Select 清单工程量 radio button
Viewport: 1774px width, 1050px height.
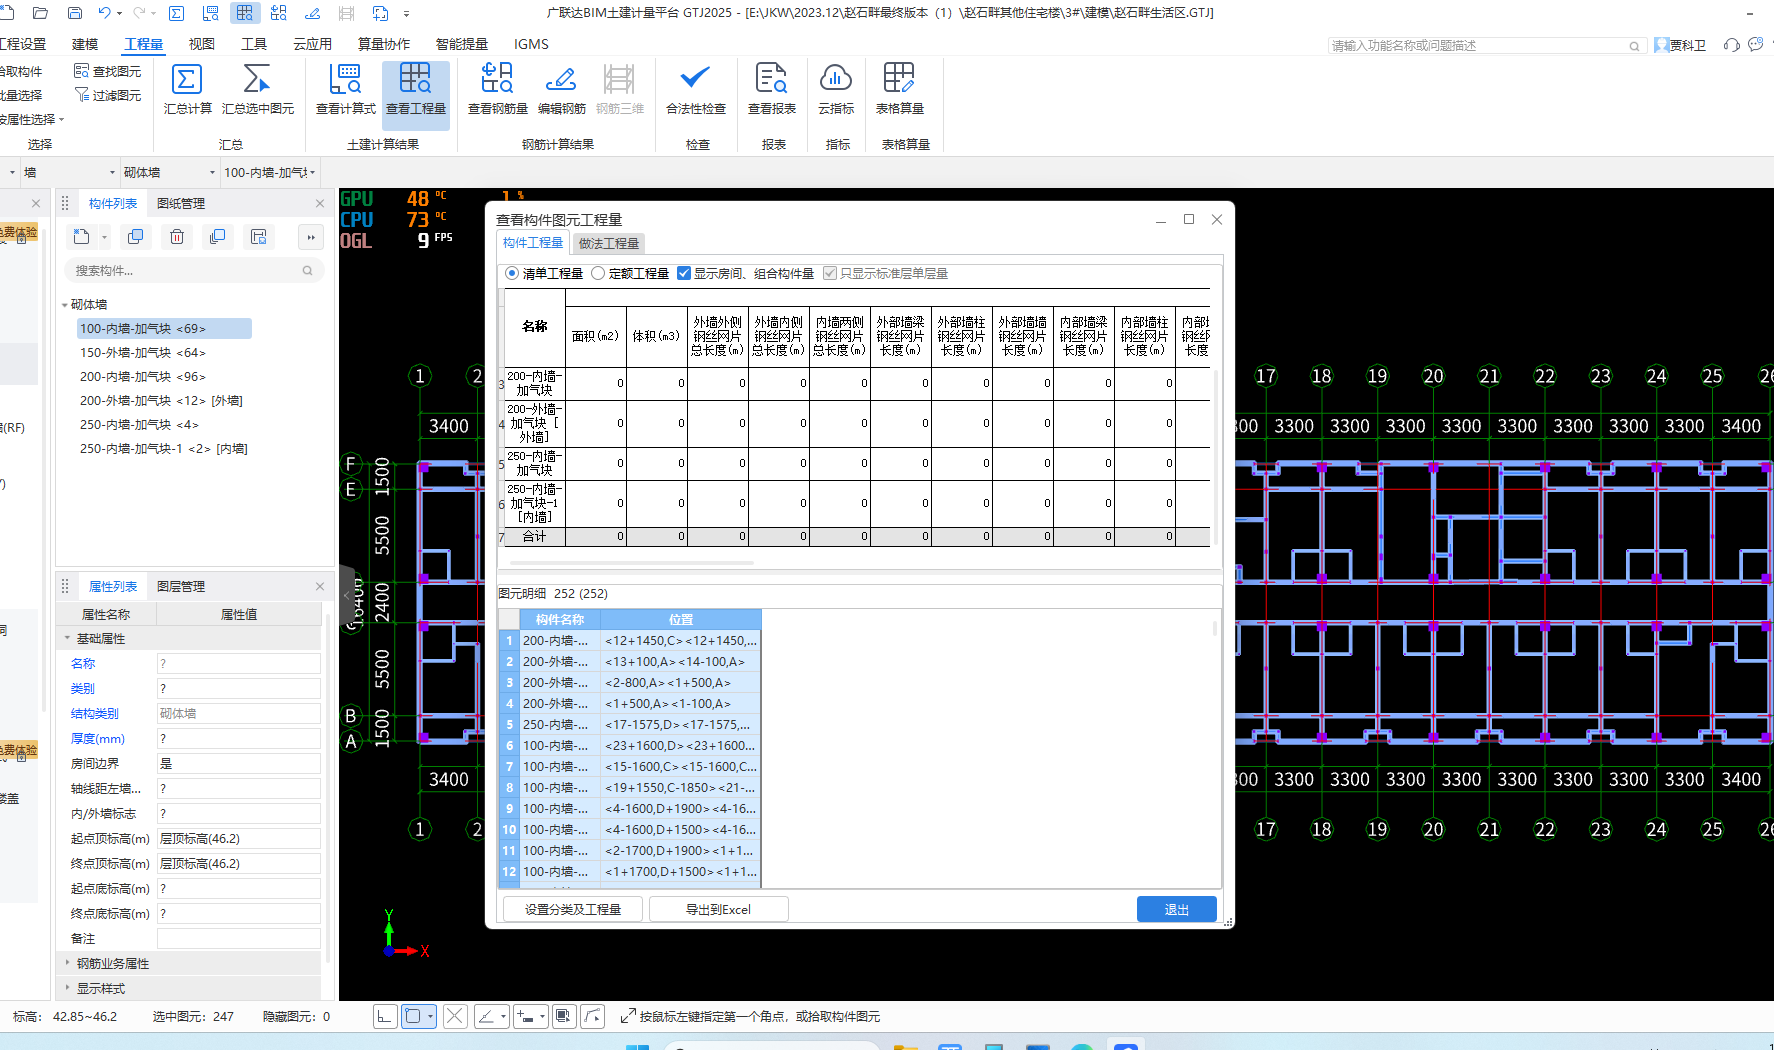tap(512, 273)
